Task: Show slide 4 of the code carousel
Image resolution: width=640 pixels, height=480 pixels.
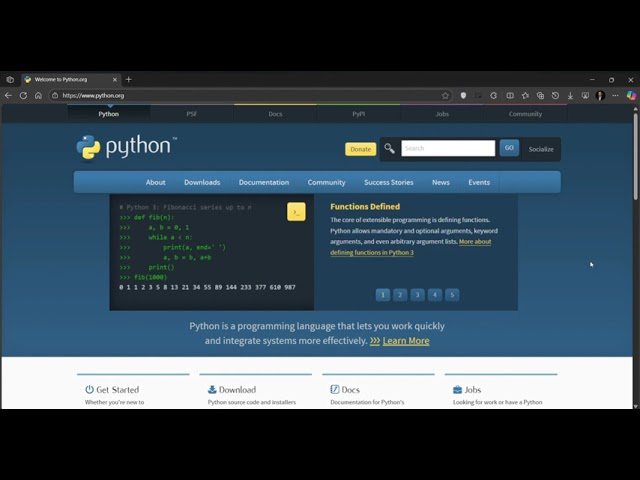Action: coord(435,295)
